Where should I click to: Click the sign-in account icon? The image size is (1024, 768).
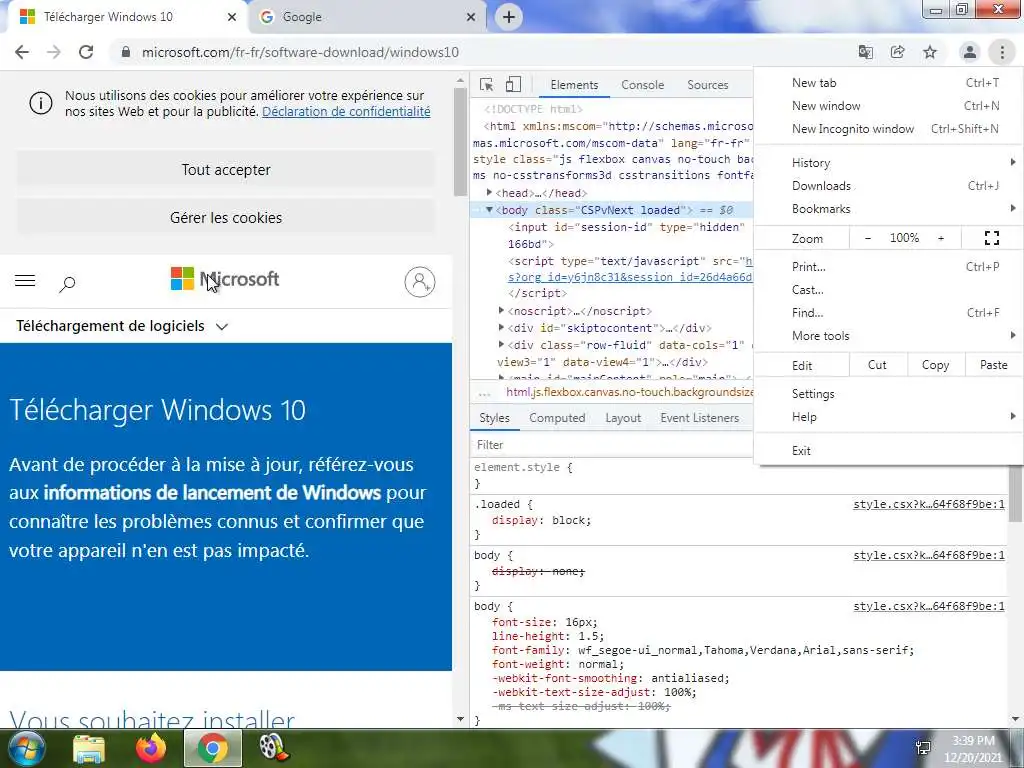pyautogui.click(x=420, y=282)
